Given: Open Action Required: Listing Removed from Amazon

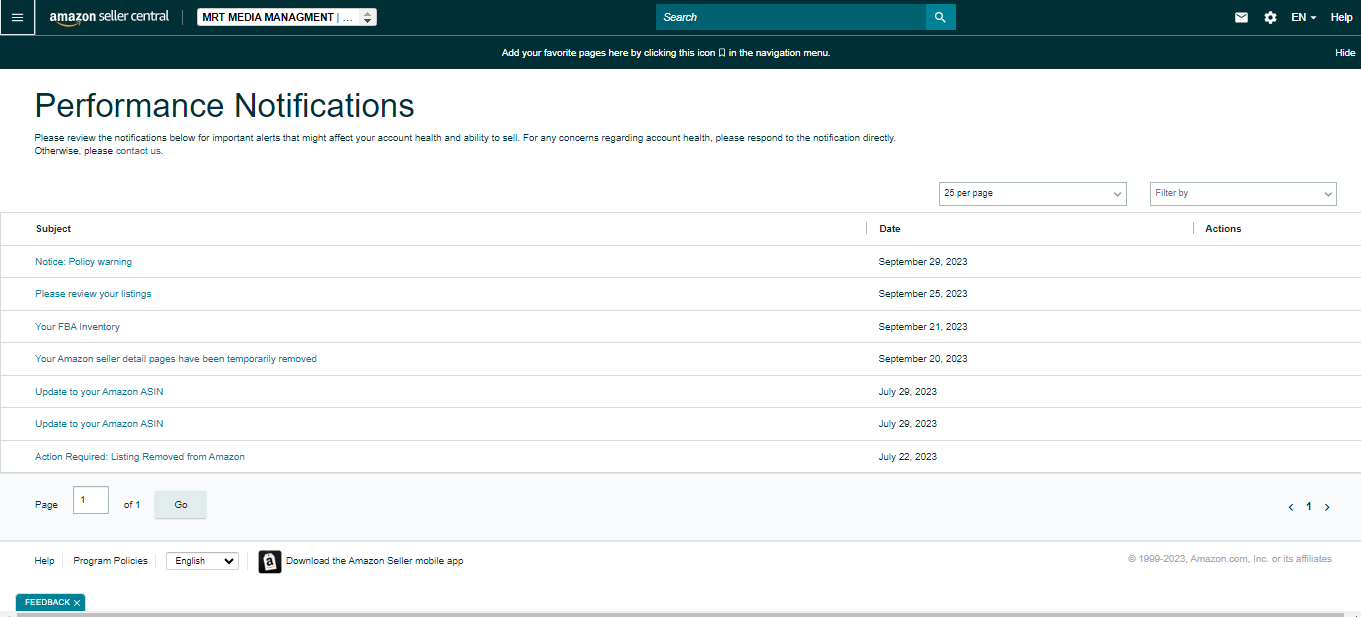Looking at the screenshot, I should pos(140,457).
